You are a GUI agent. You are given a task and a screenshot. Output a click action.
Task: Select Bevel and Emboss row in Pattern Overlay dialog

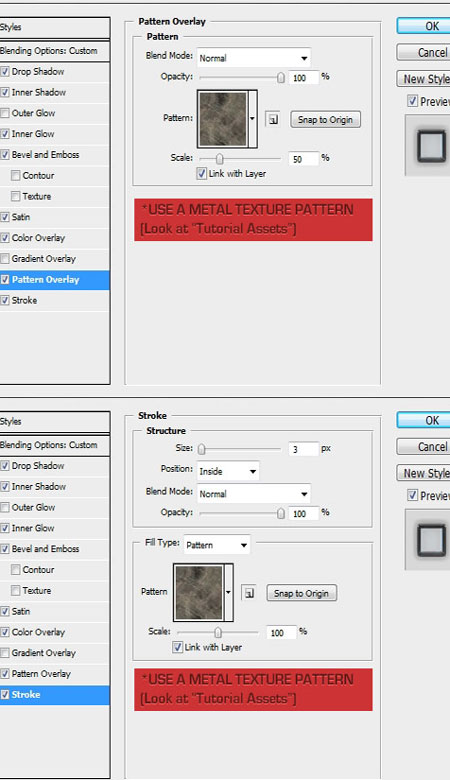54,155
